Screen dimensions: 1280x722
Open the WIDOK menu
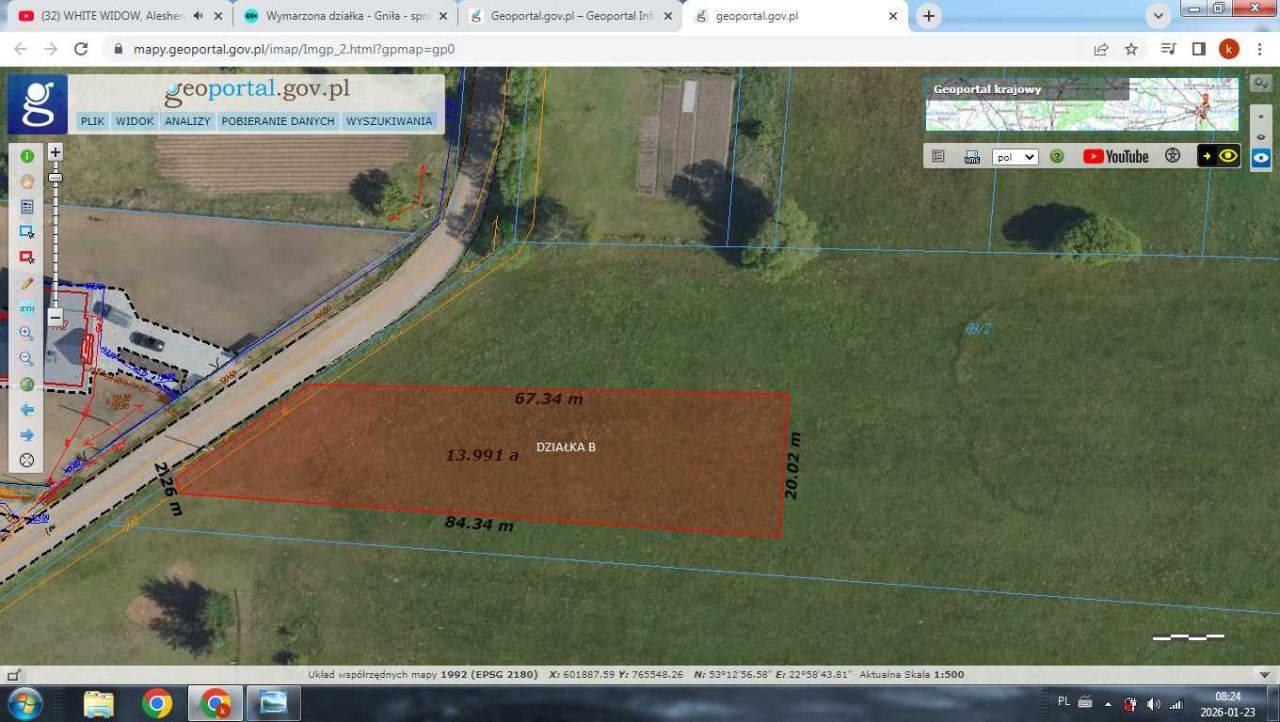point(134,121)
